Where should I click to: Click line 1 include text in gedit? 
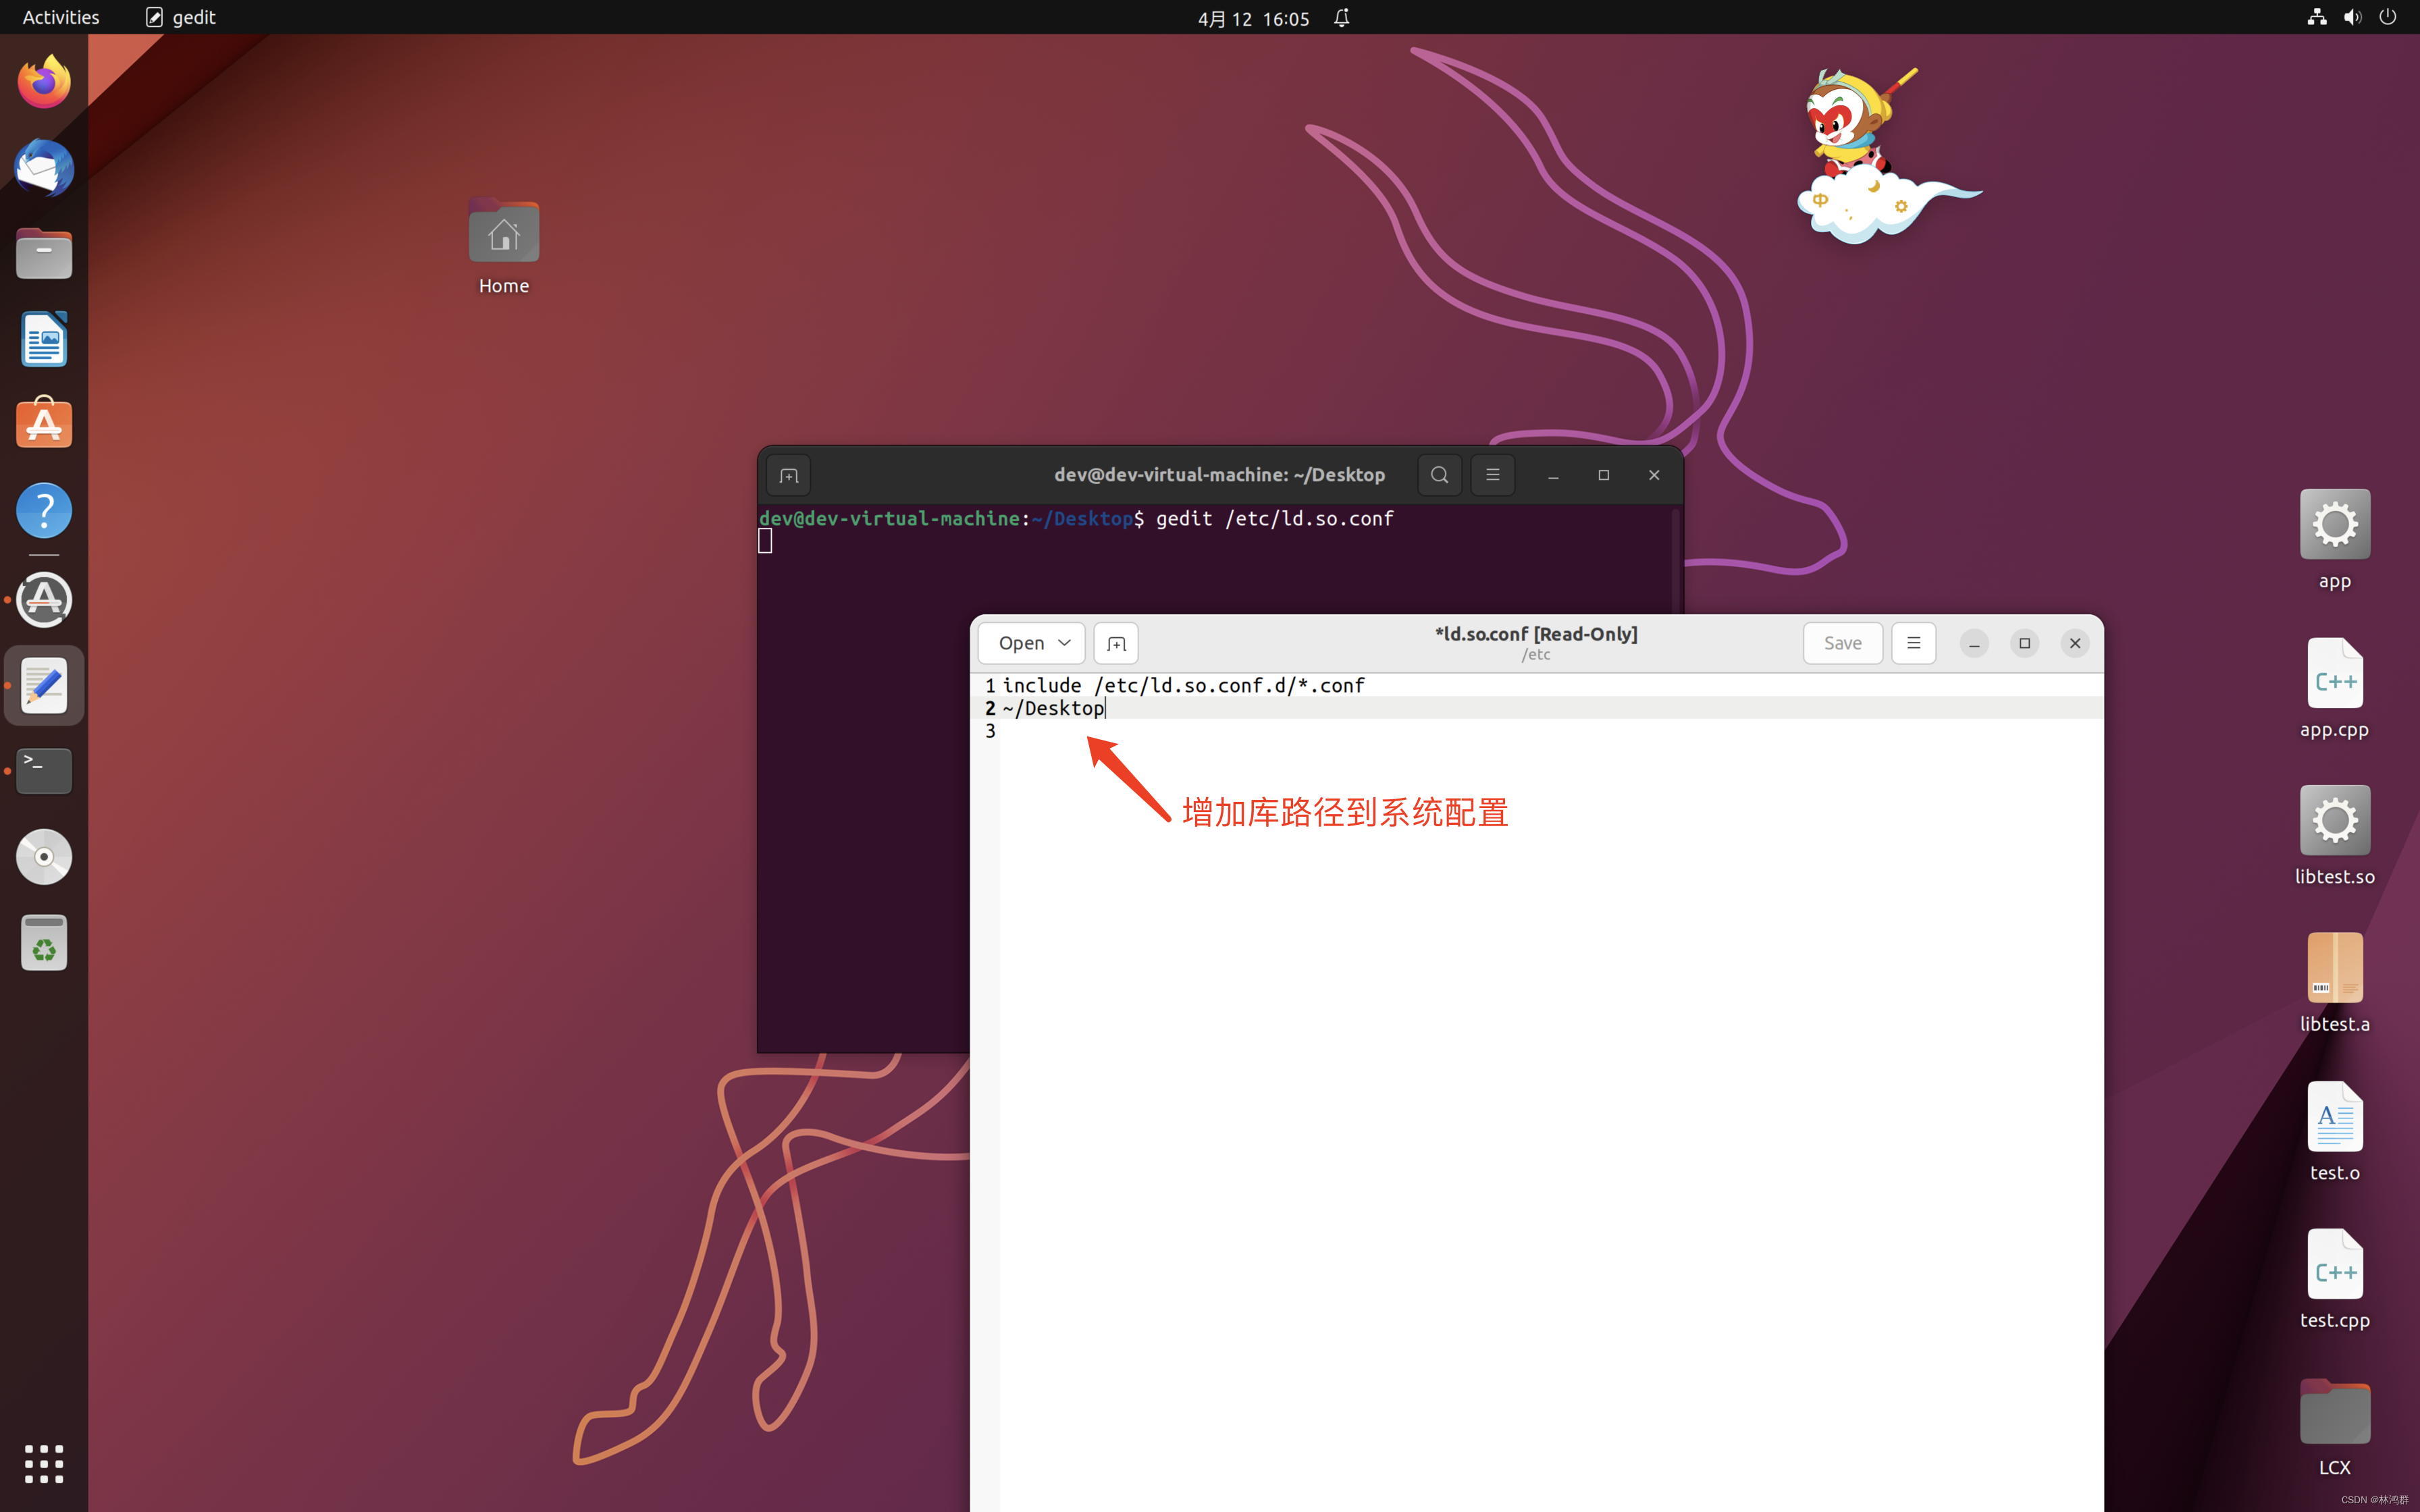[x=1184, y=685]
